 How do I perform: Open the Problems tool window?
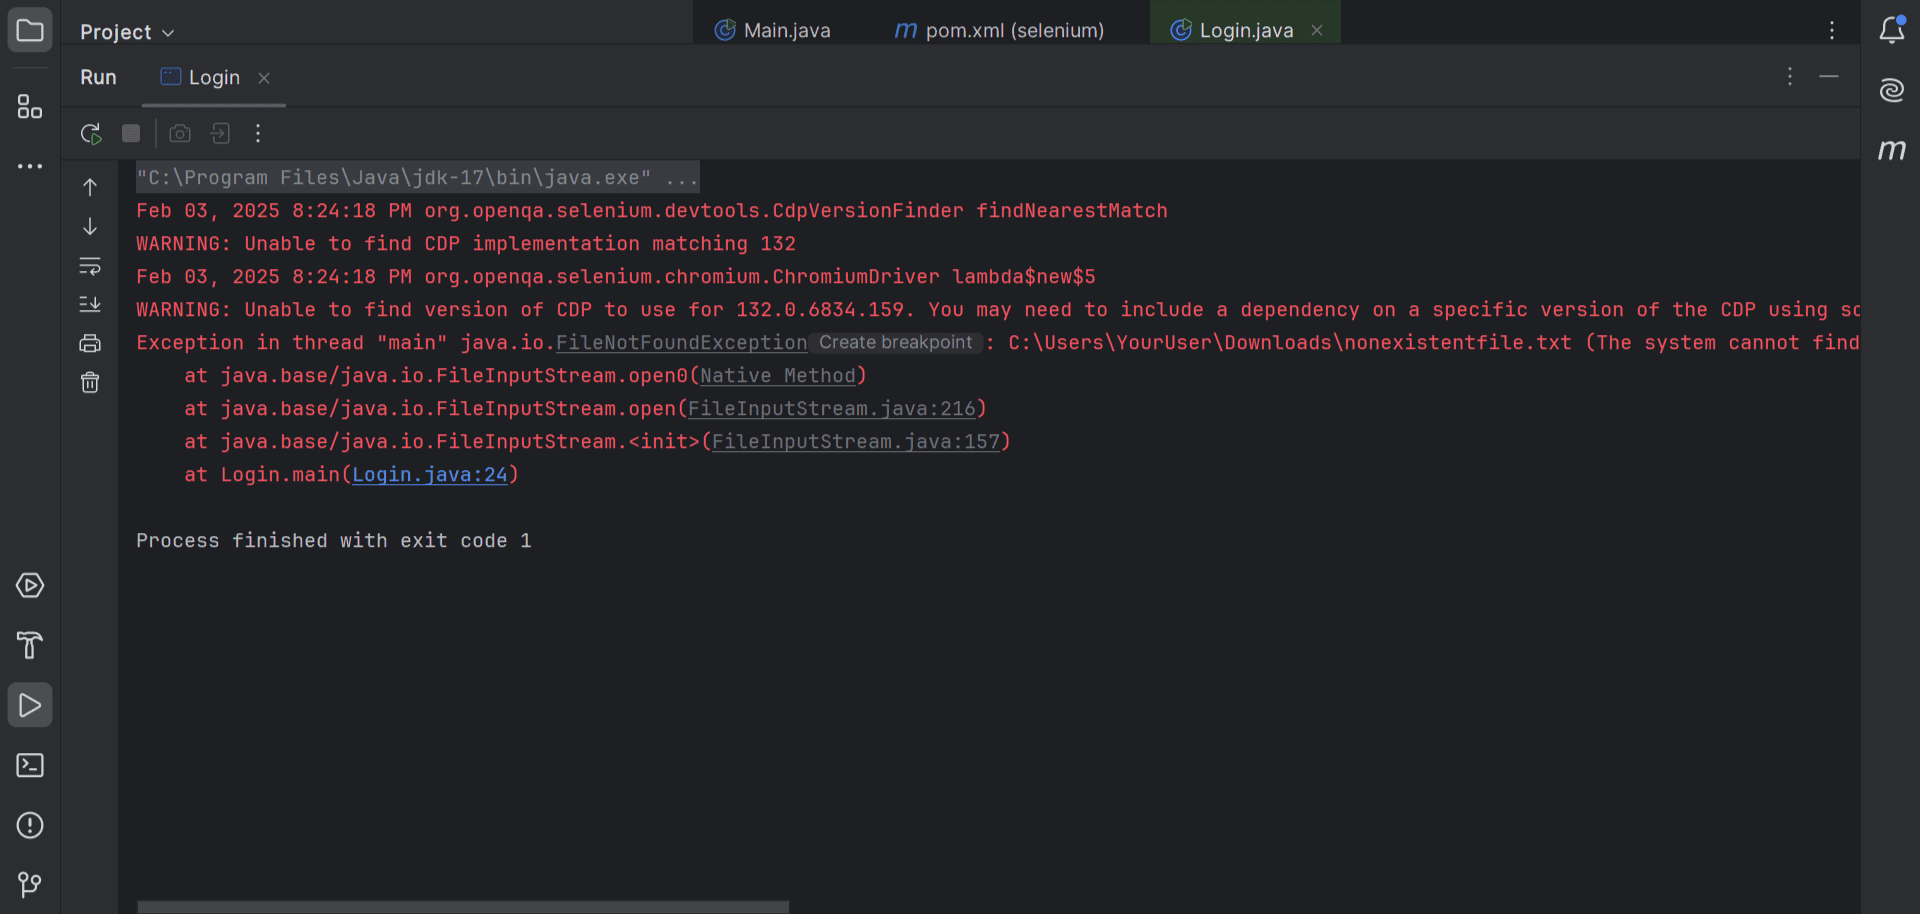[30, 825]
